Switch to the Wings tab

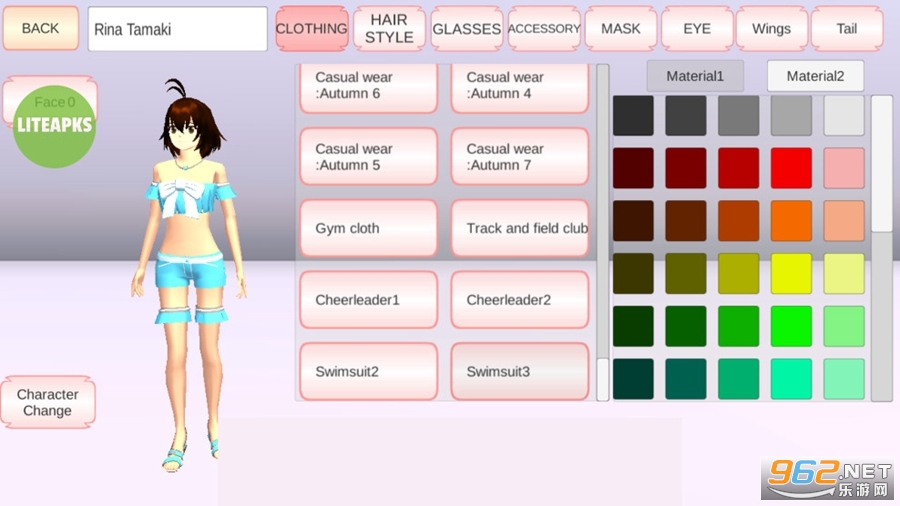[771, 29]
